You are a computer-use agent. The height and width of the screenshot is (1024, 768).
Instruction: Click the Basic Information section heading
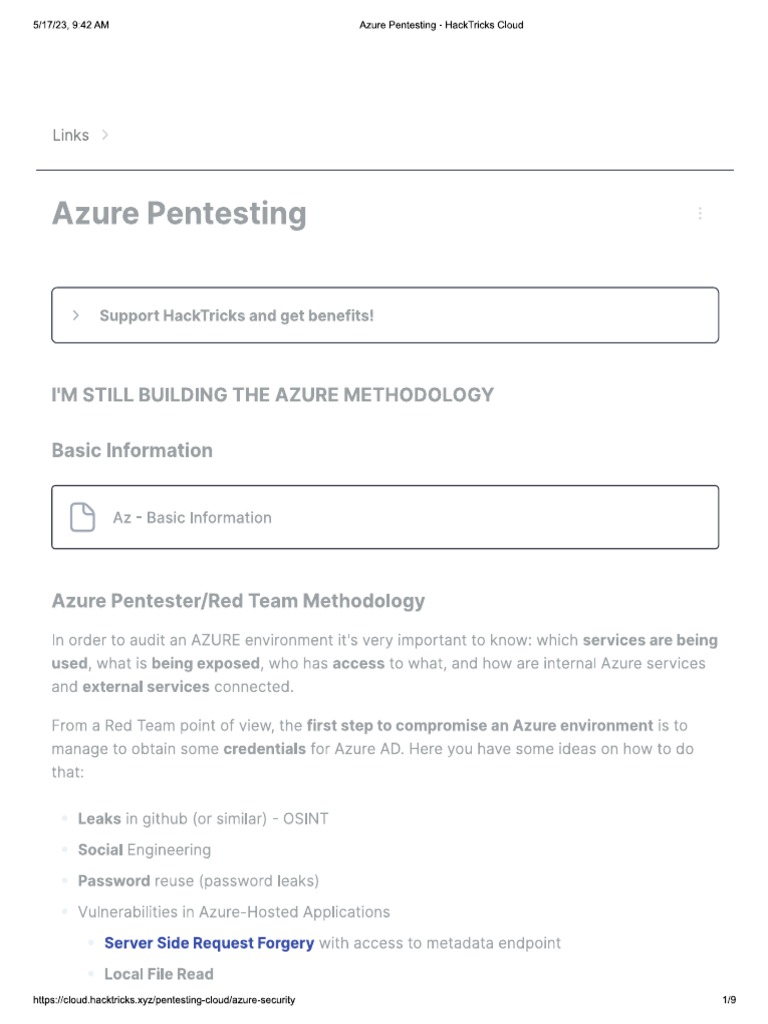132,450
